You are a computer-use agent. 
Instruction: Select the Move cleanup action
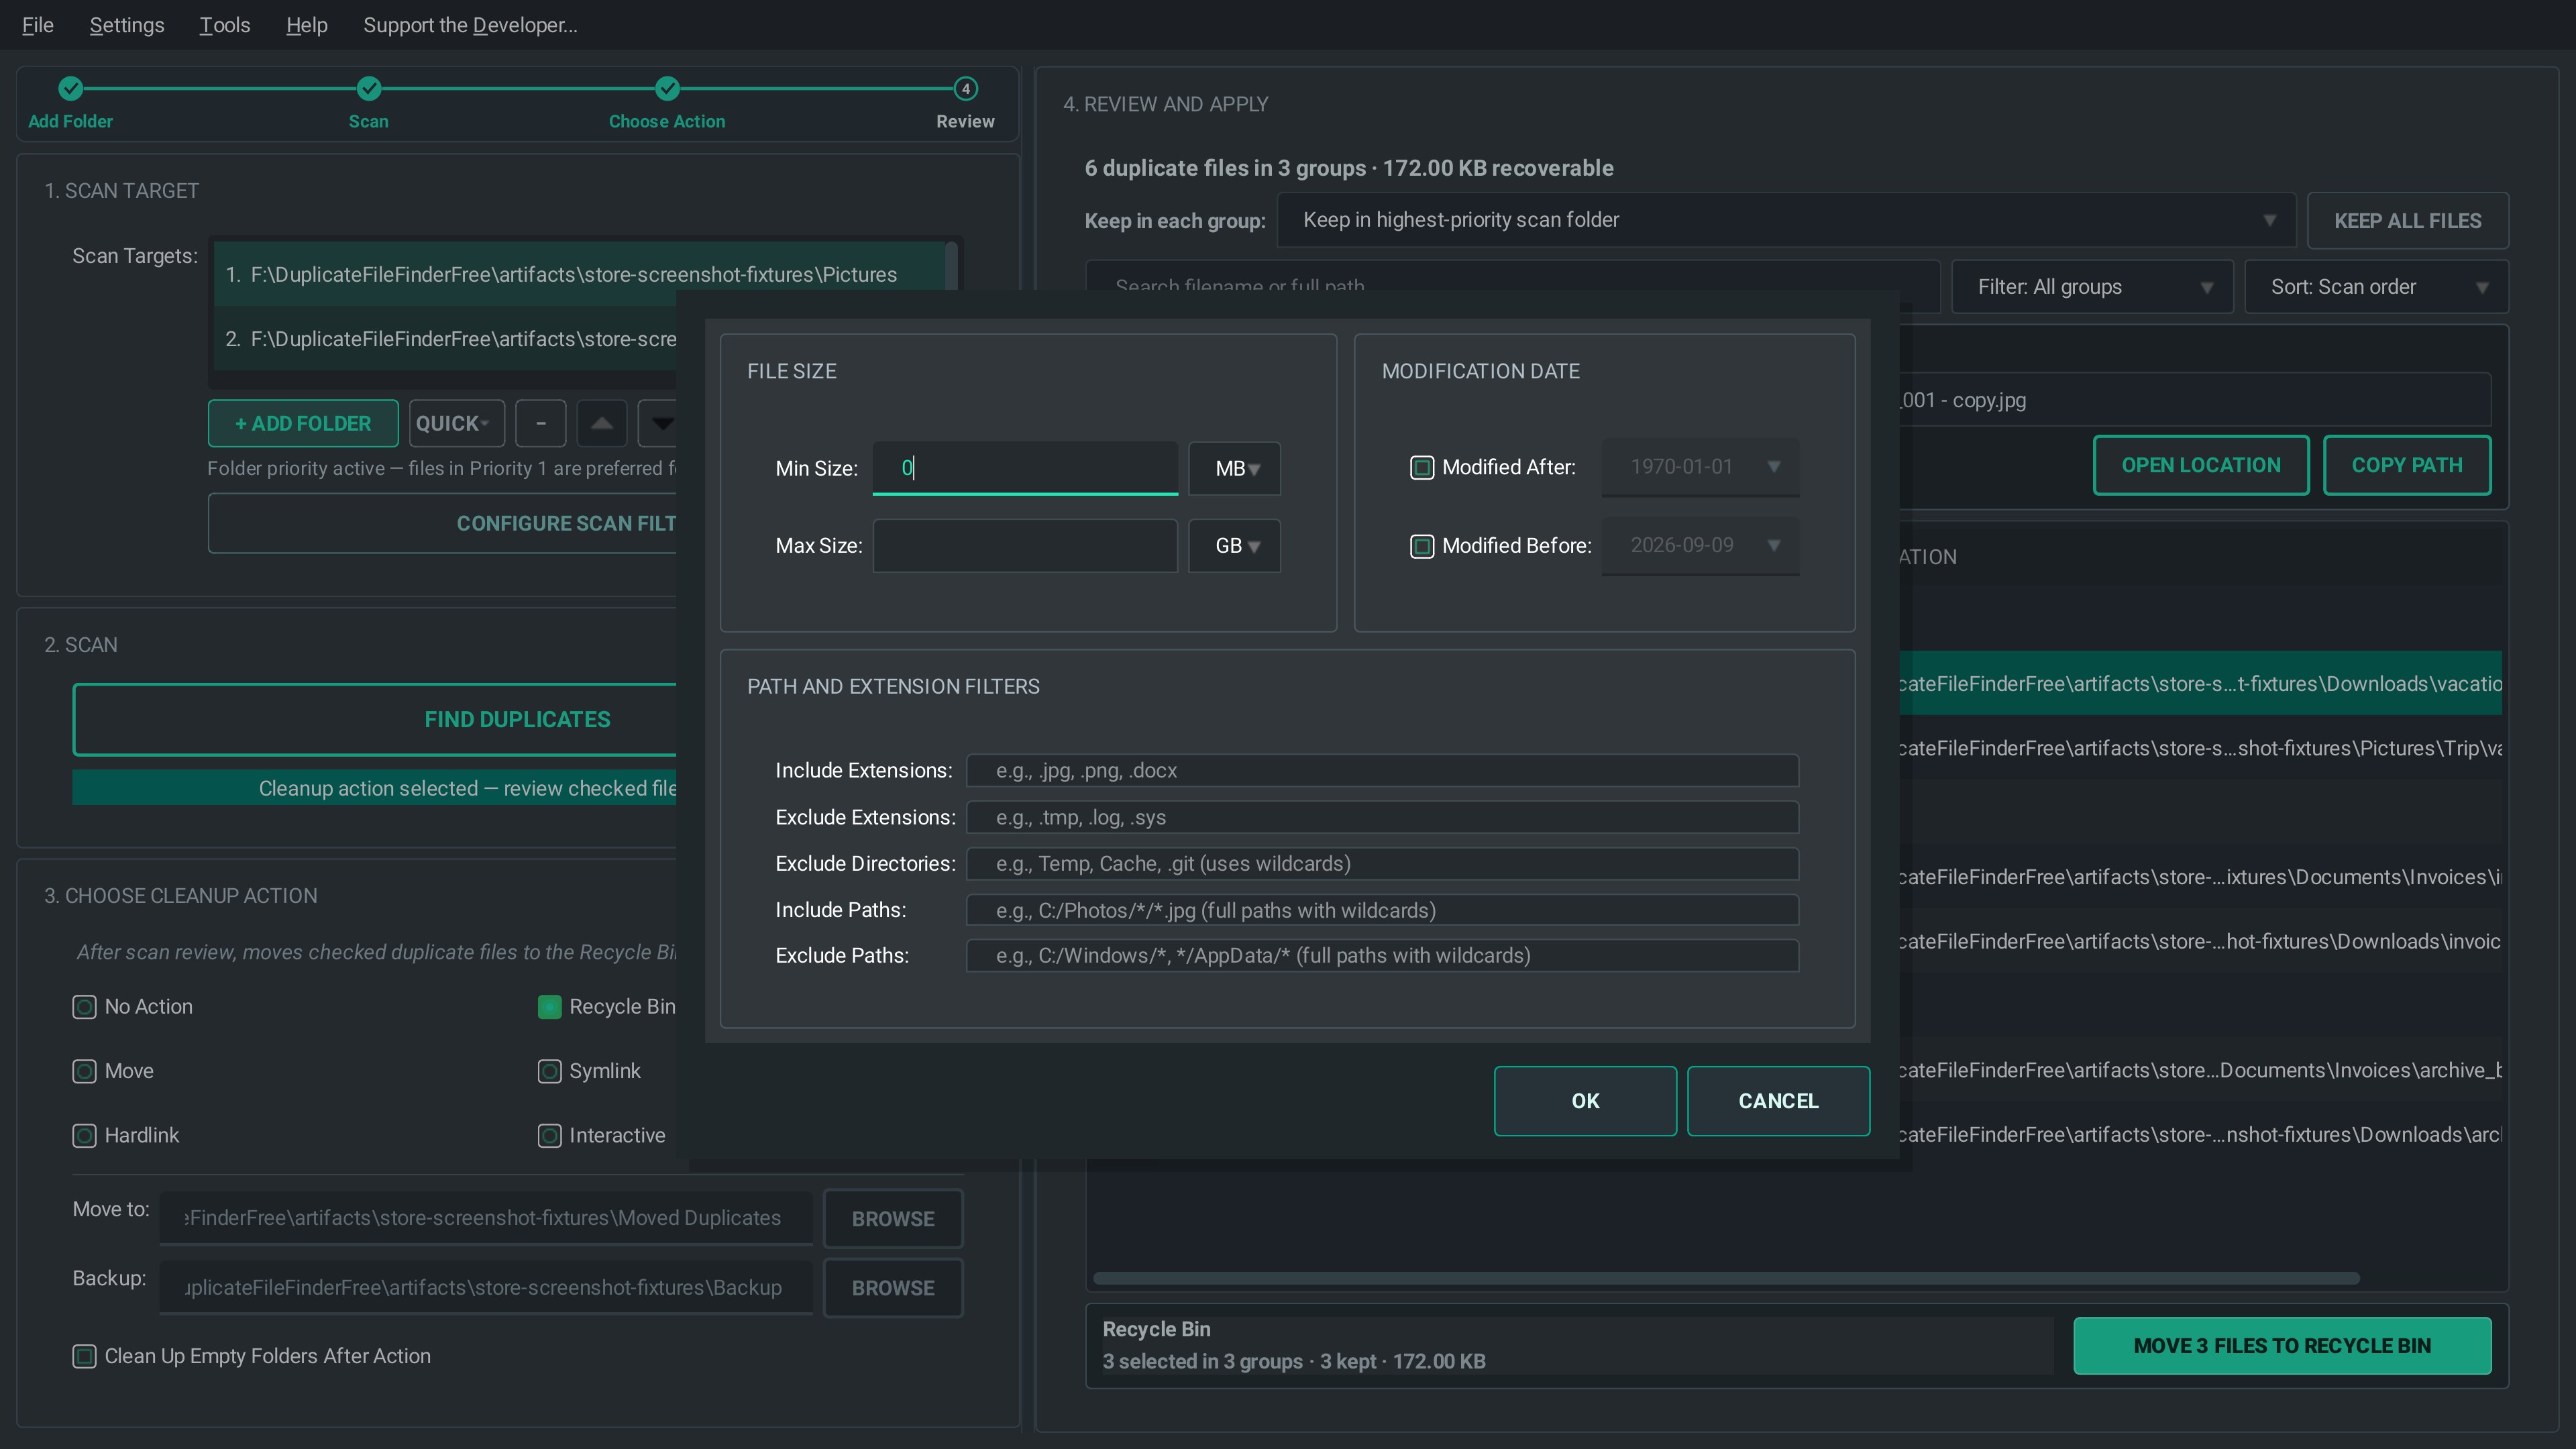tap(84, 1071)
